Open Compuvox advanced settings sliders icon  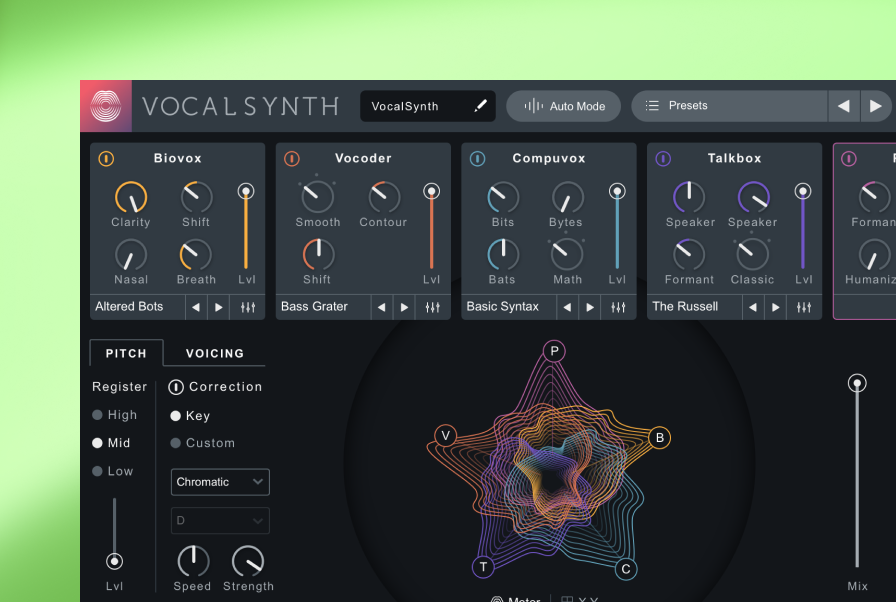click(618, 307)
